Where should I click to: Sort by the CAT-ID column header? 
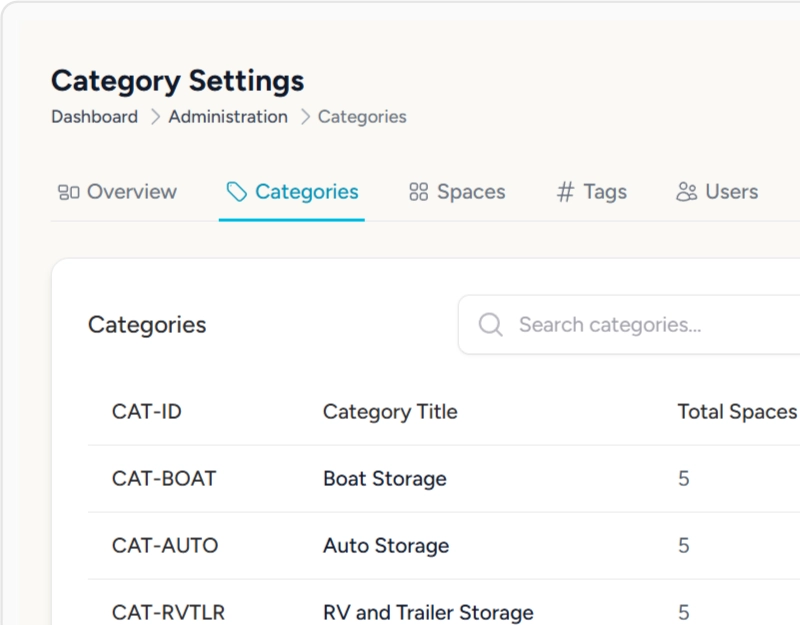pos(147,412)
